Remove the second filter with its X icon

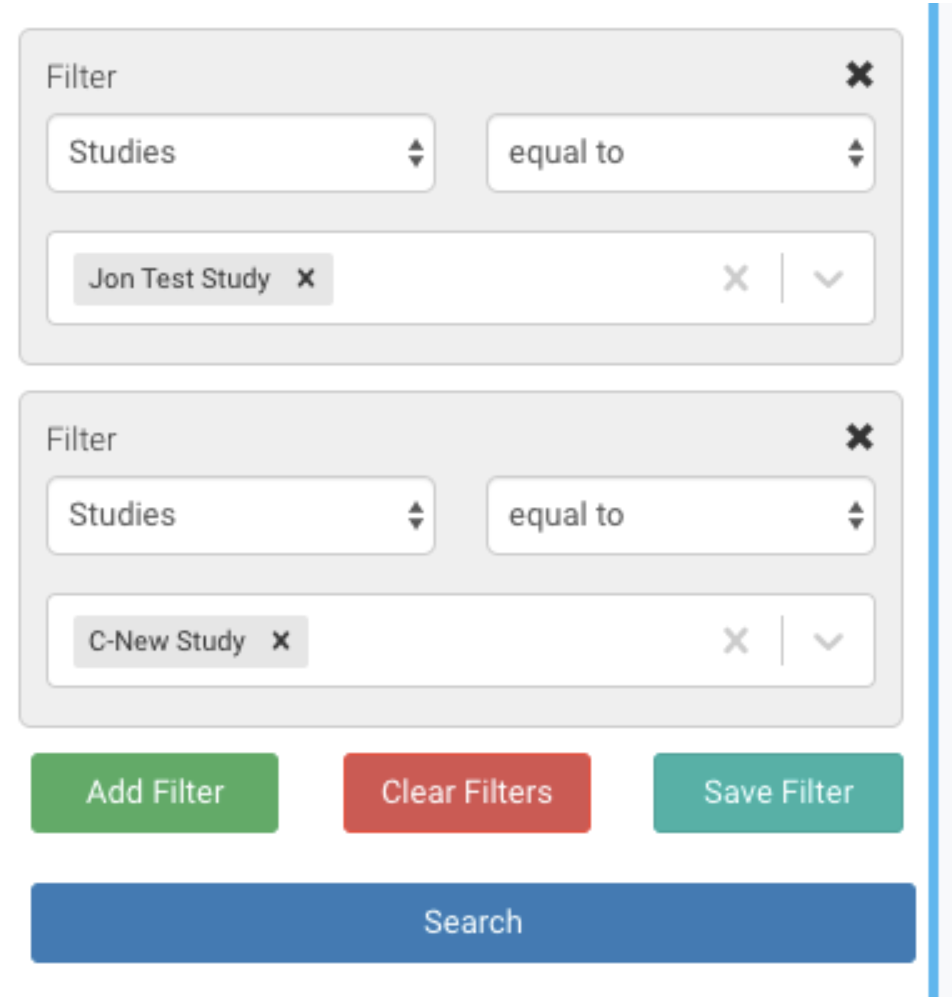tap(859, 437)
